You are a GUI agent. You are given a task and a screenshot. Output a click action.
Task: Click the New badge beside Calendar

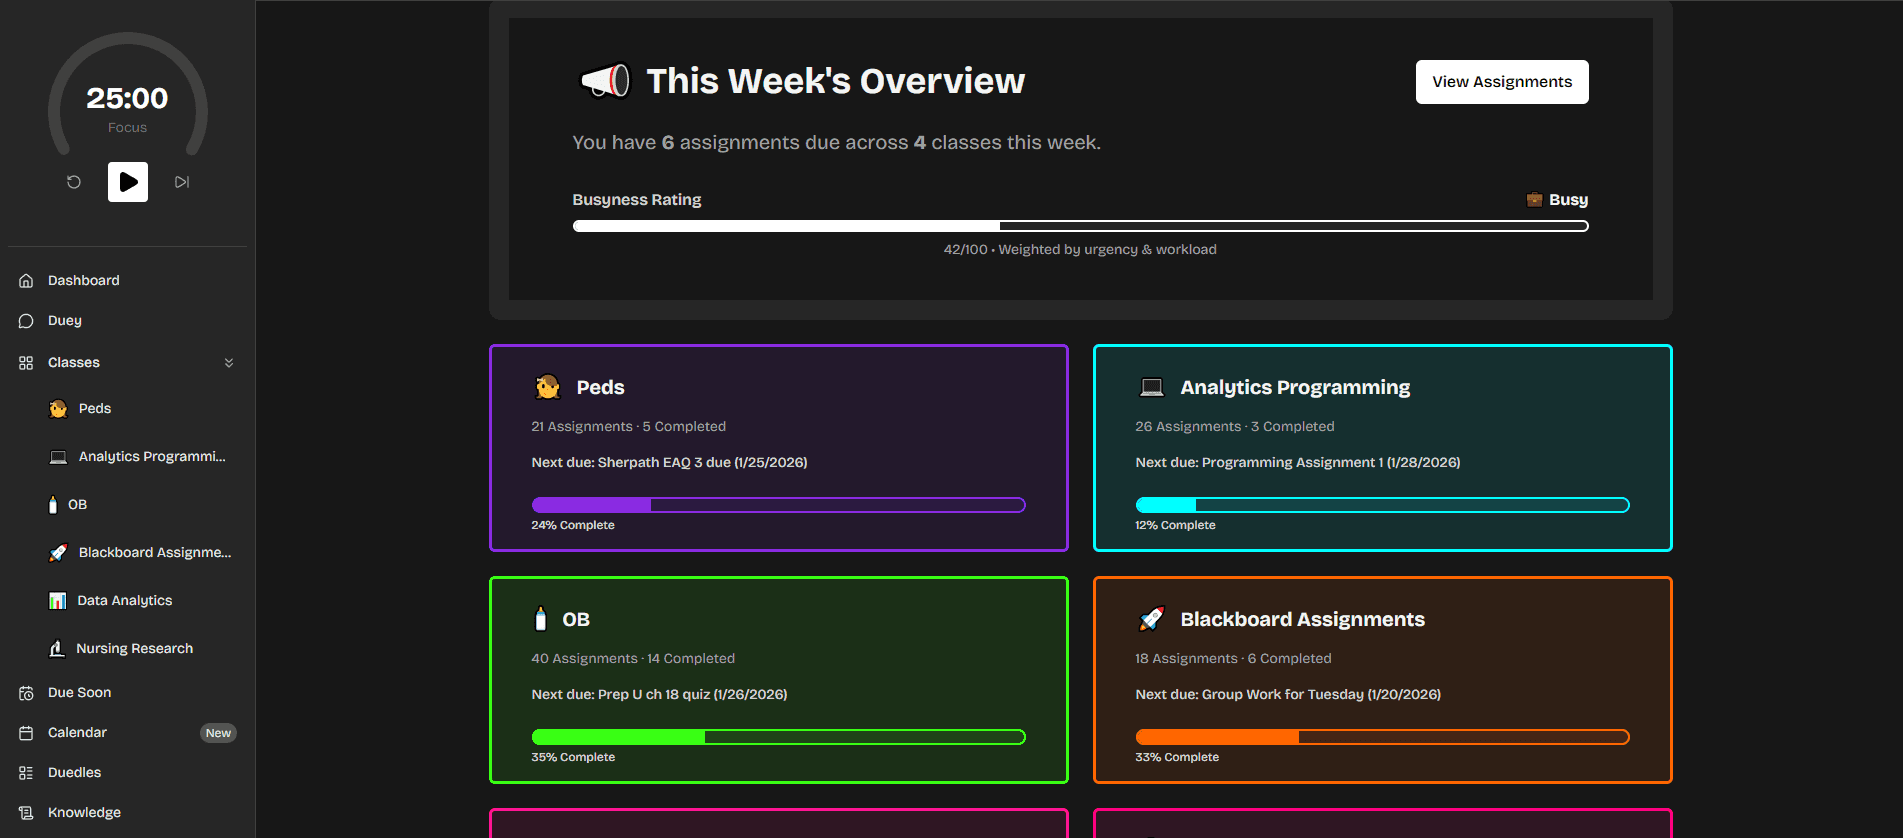click(x=218, y=733)
